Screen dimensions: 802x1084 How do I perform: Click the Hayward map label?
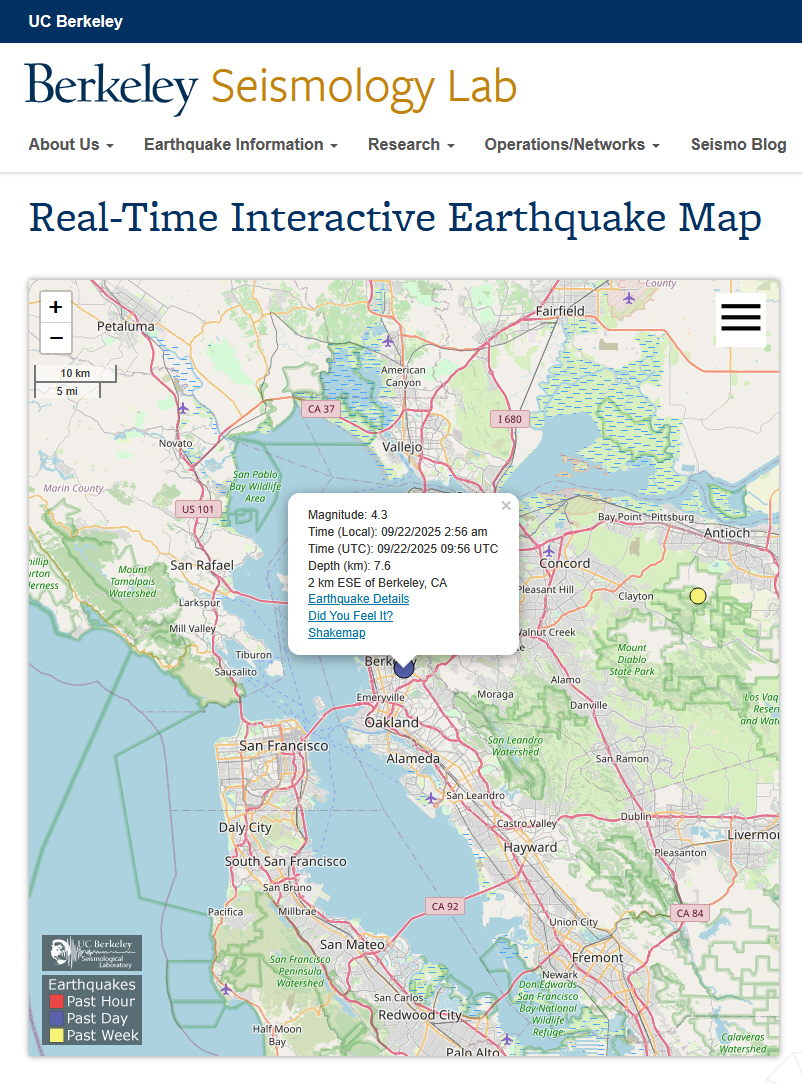530,847
